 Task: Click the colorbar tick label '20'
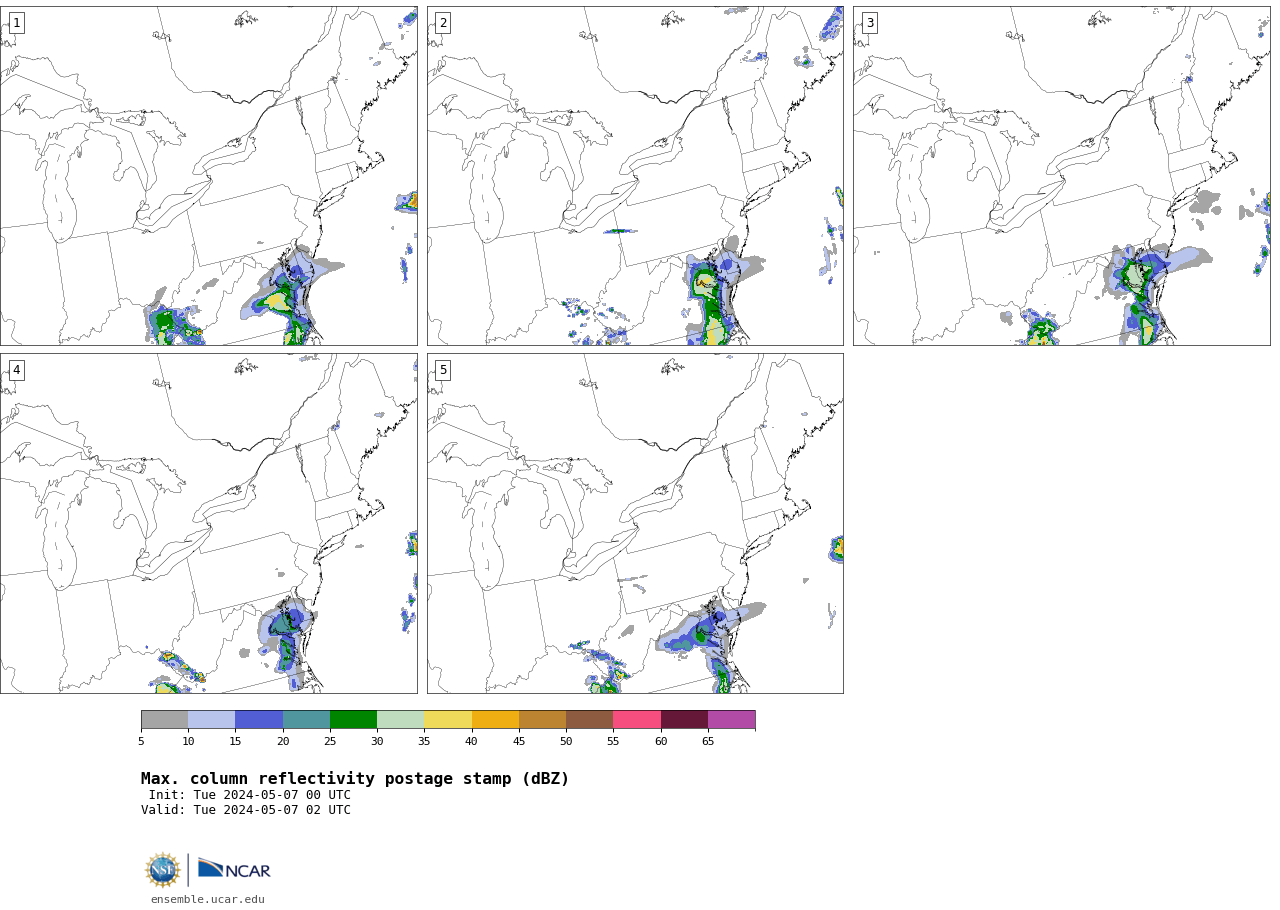click(x=283, y=741)
